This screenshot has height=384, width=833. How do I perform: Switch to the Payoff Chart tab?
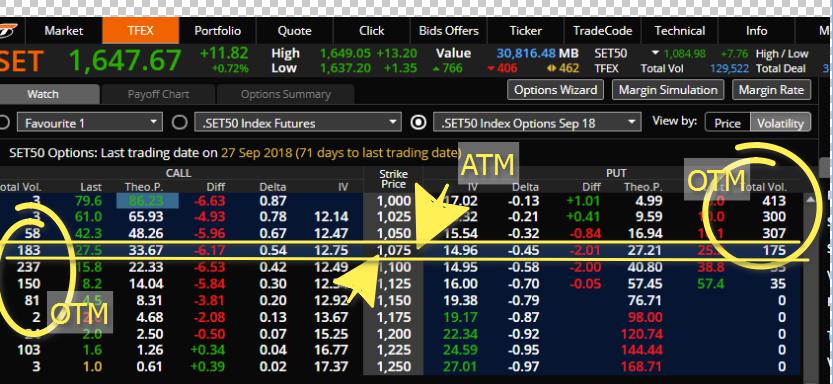pos(158,95)
